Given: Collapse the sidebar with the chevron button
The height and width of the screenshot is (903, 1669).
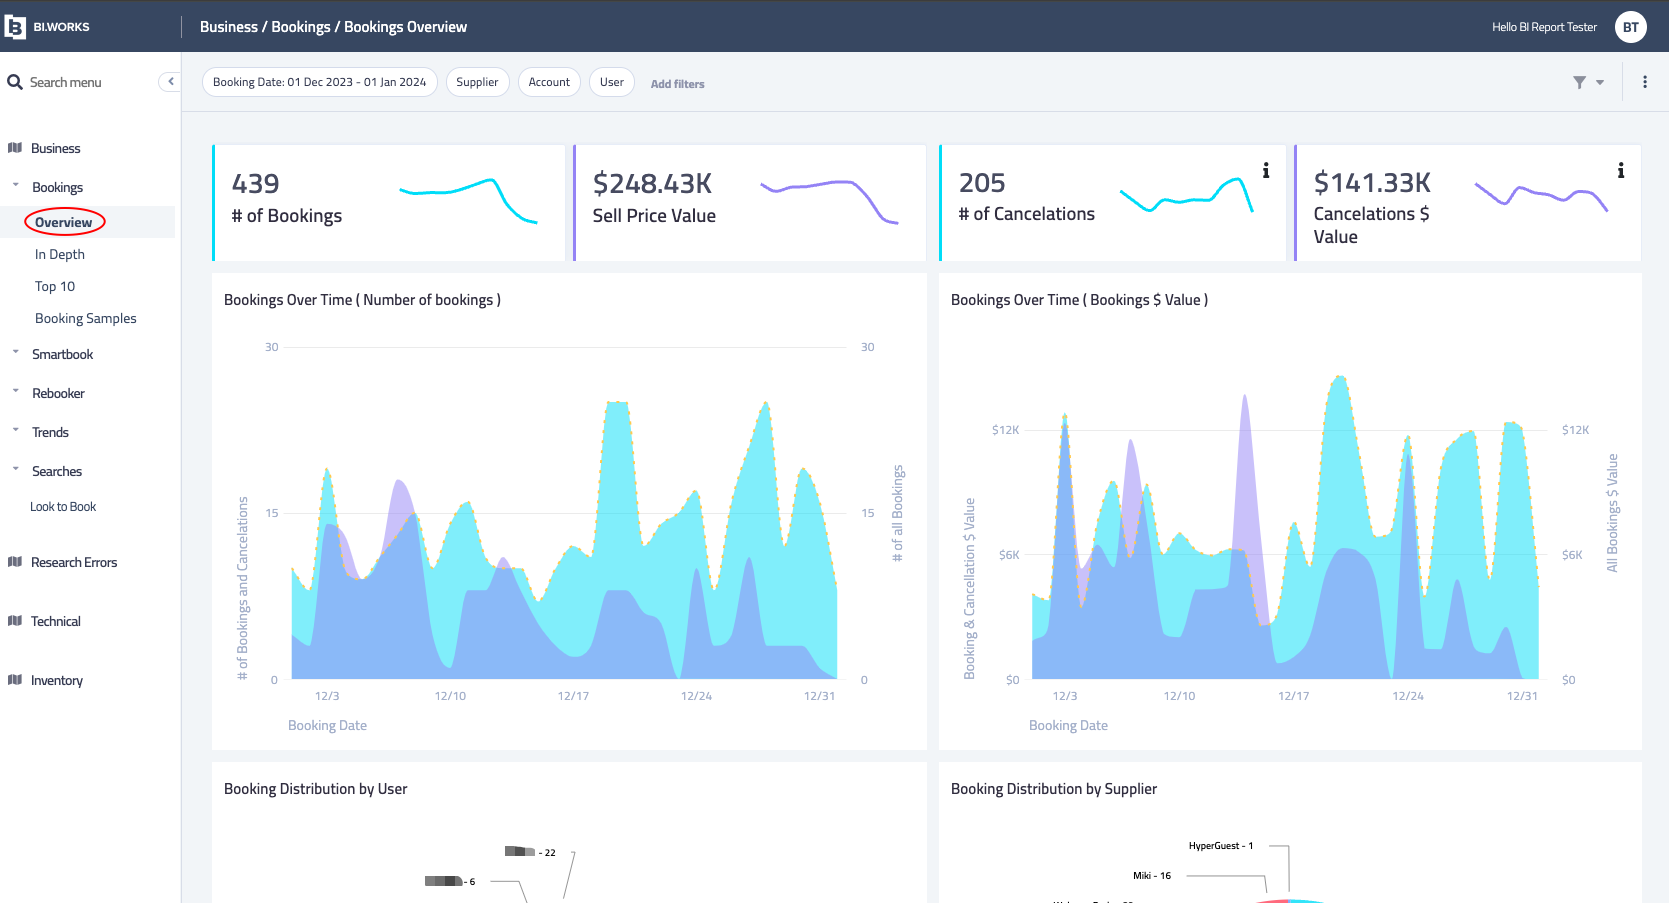Looking at the screenshot, I should [x=170, y=82].
